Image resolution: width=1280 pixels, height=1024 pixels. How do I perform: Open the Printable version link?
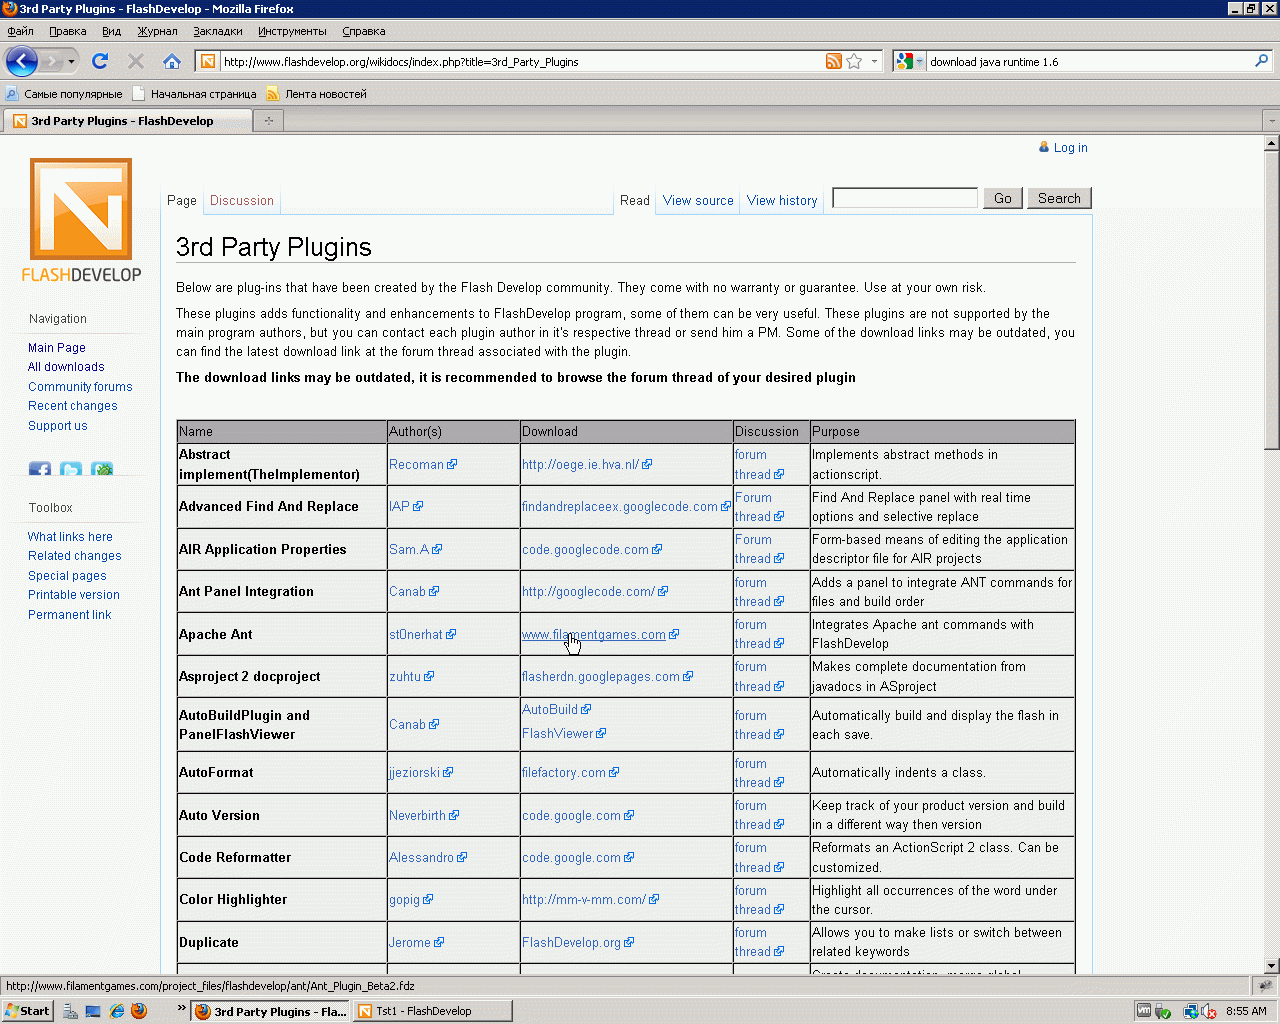[74, 595]
